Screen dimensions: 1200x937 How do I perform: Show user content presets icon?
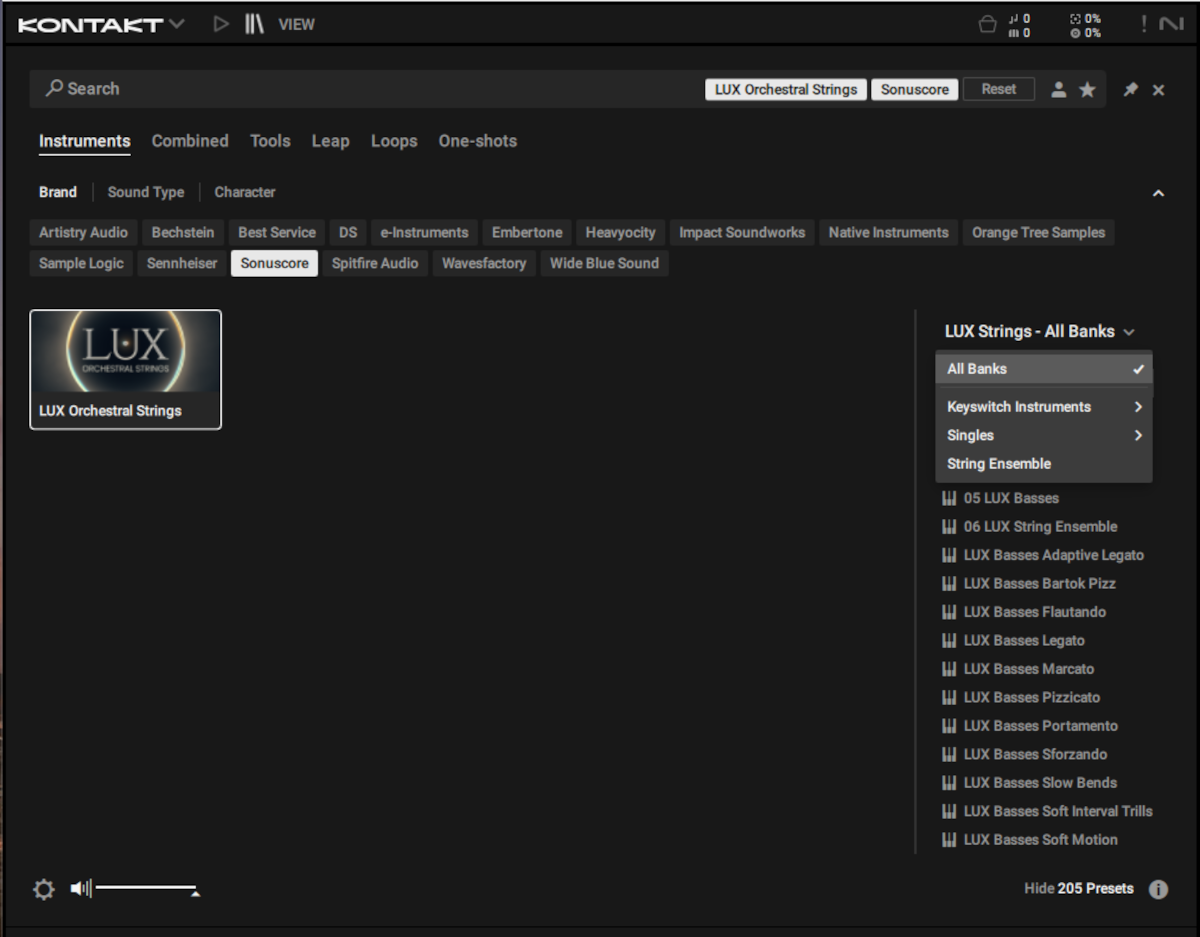coord(1058,90)
